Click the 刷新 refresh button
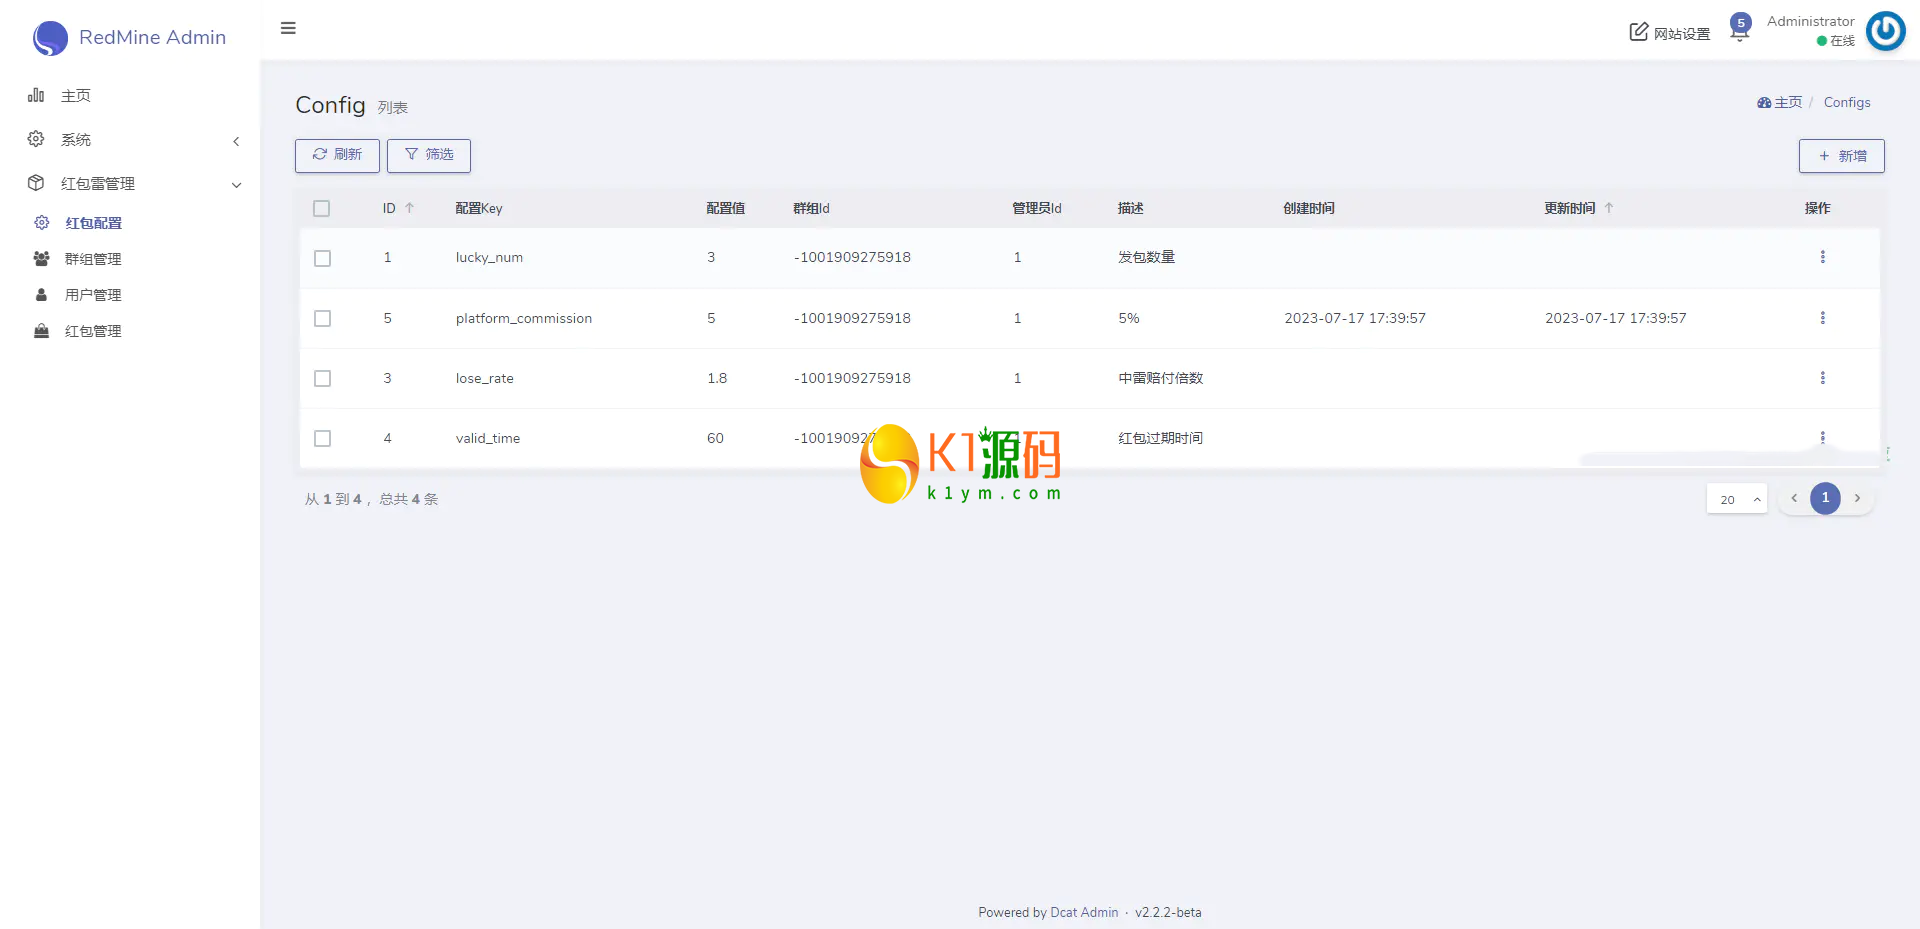 (x=337, y=155)
